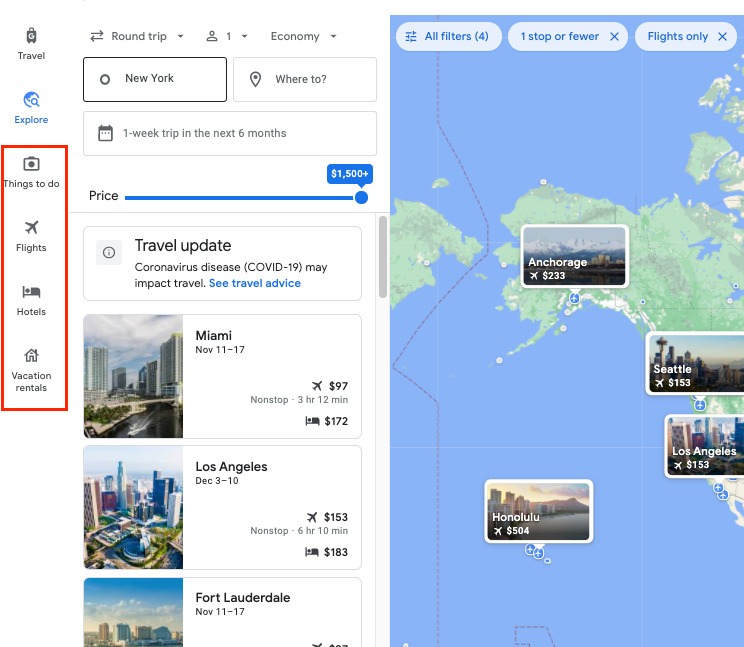The image size is (744, 647).
Task: Click the calendar icon in date field
Action: point(105,133)
